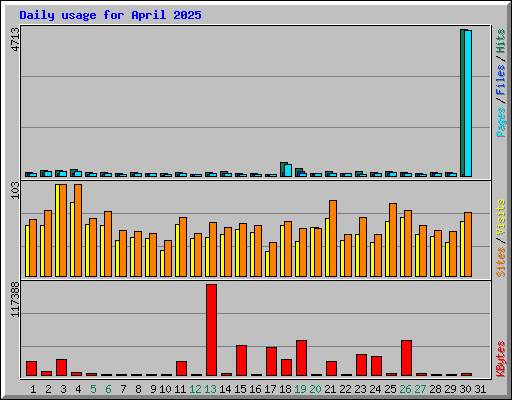Select the hits bar for day 18
This screenshot has height=400, width=512.
coord(283,169)
